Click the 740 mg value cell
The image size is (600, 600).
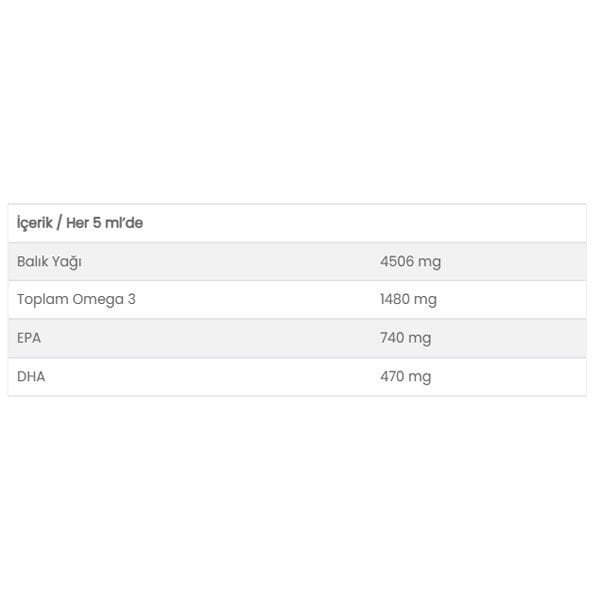click(405, 338)
